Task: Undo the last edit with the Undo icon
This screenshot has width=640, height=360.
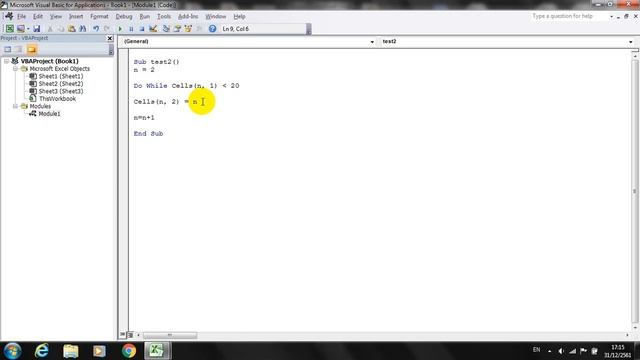Action: point(96,29)
